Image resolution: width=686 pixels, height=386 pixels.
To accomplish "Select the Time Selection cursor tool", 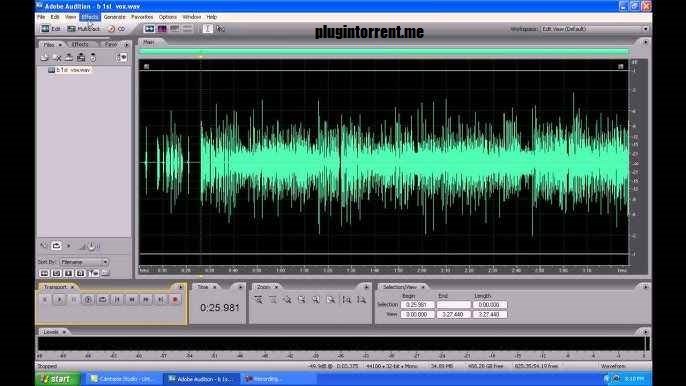I will (207, 29).
